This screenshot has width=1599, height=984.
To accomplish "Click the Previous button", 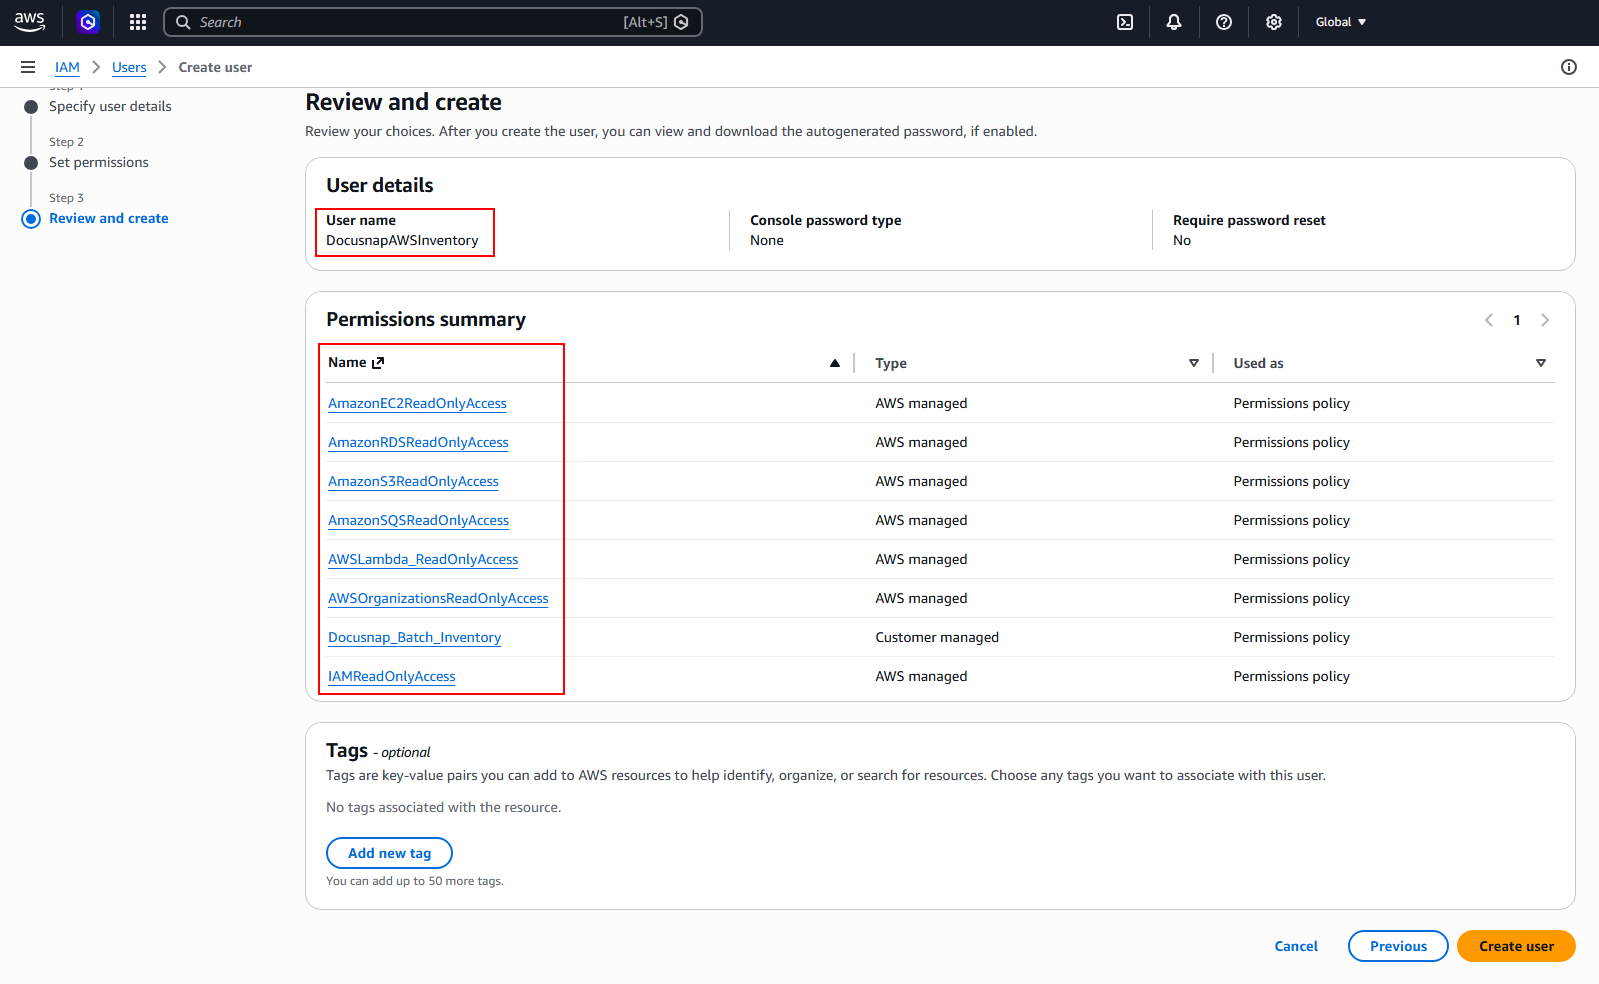I will tap(1398, 946).
